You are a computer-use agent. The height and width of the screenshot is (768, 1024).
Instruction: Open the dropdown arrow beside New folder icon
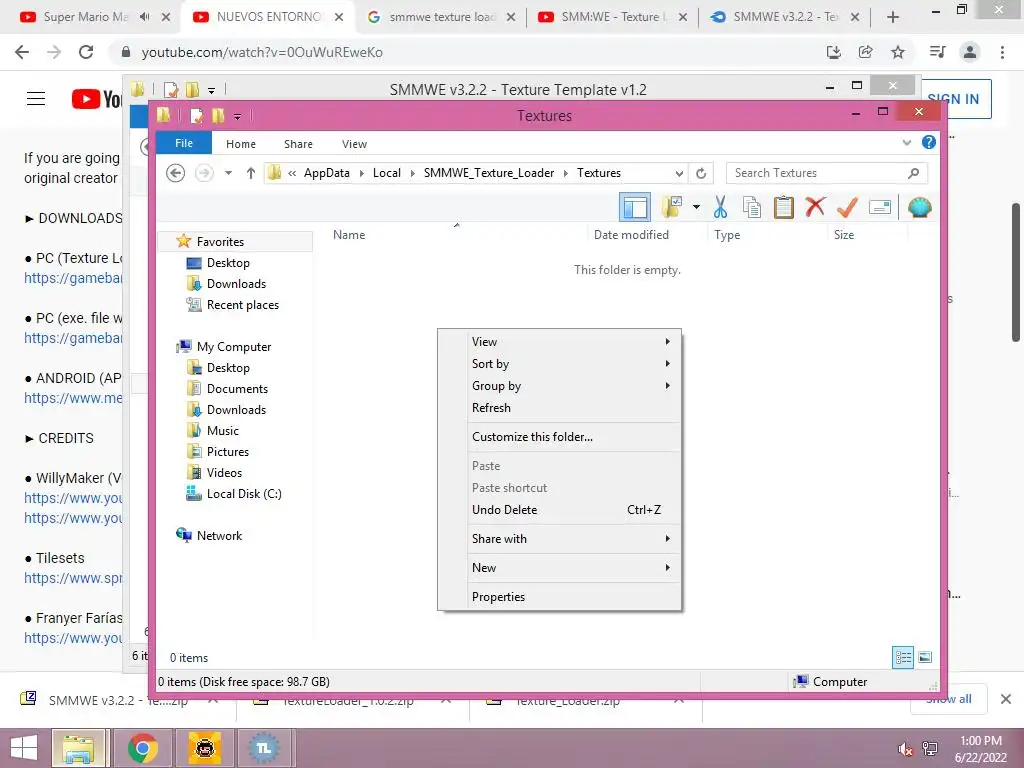point(696,208)
